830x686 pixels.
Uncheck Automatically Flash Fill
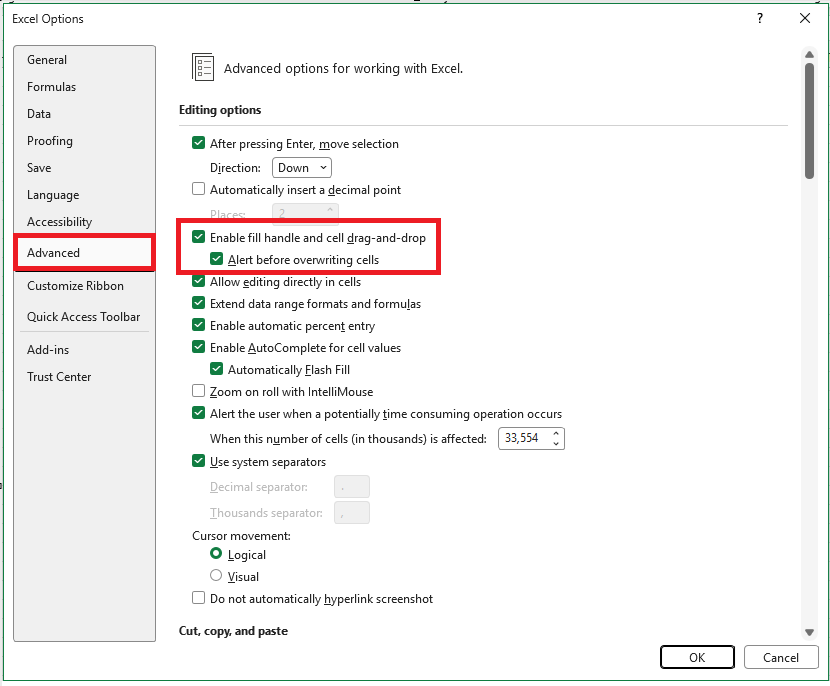[216, 369]
